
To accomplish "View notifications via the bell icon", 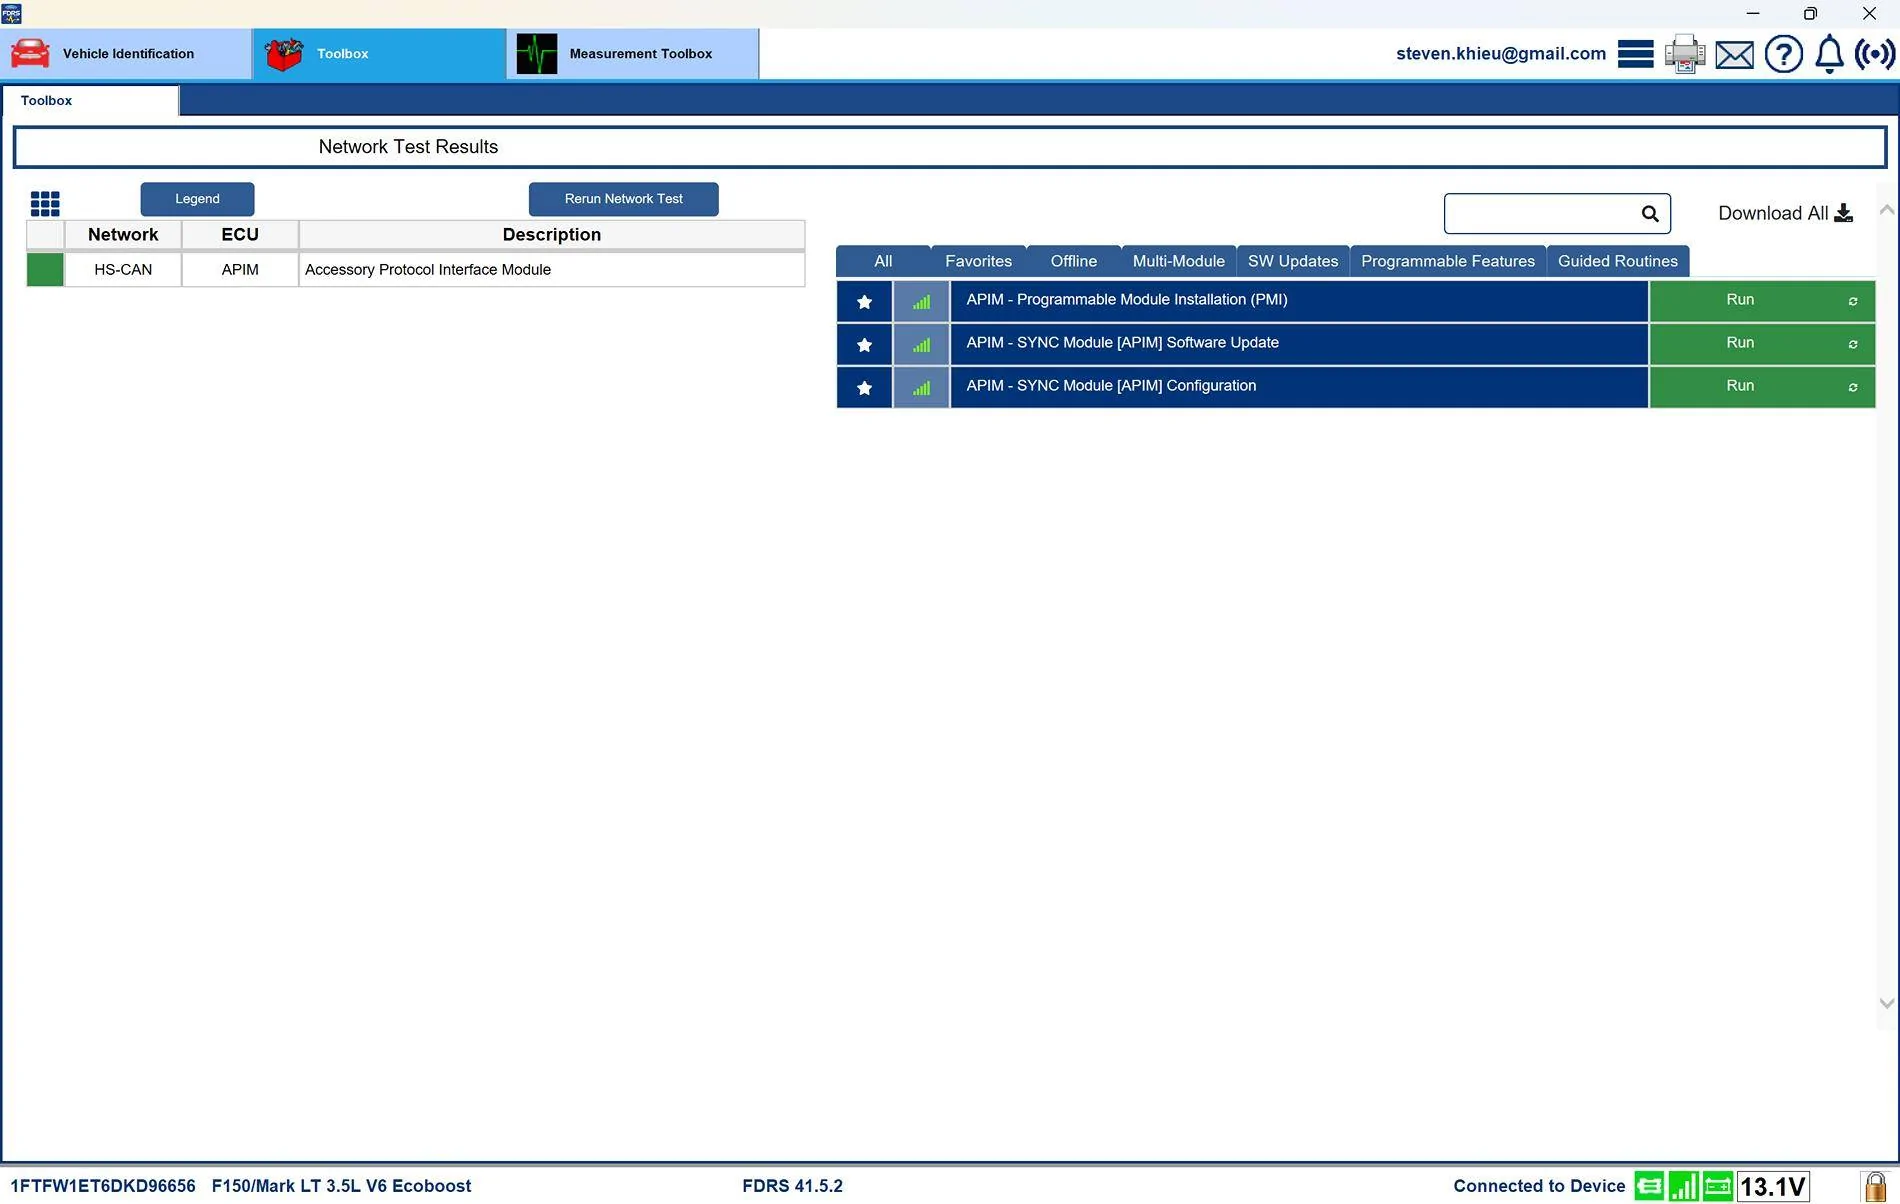I will (x=1828, y=54).
